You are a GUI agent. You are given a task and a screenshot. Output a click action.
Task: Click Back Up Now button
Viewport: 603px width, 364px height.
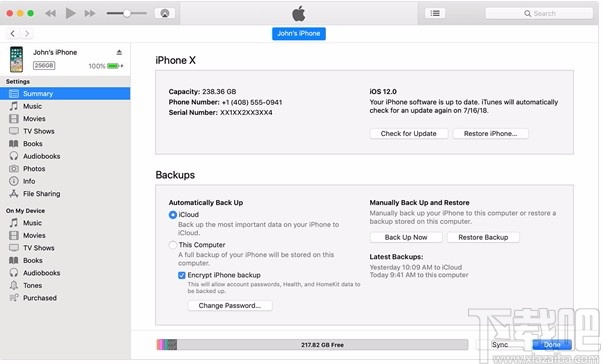tap(406, 237)
